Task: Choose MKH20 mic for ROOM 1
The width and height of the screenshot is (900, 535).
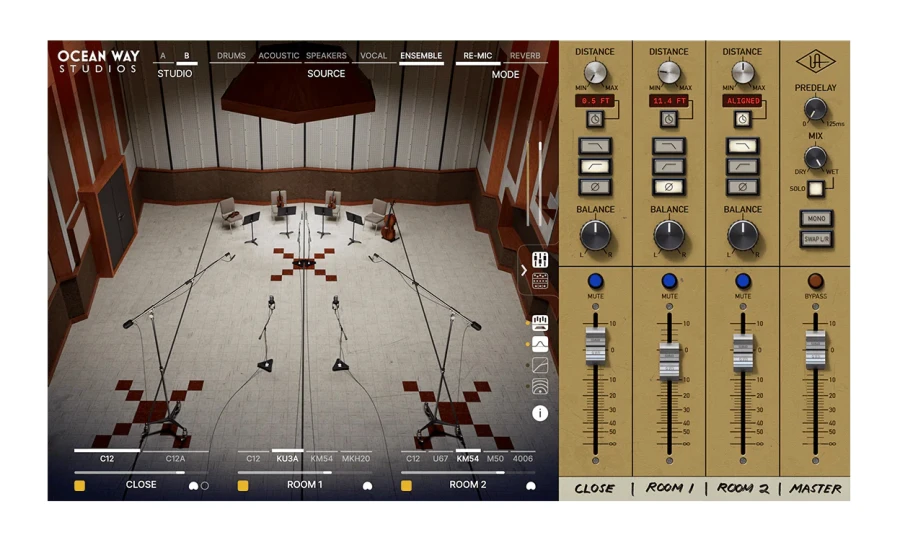Action: tap(355, 458)
